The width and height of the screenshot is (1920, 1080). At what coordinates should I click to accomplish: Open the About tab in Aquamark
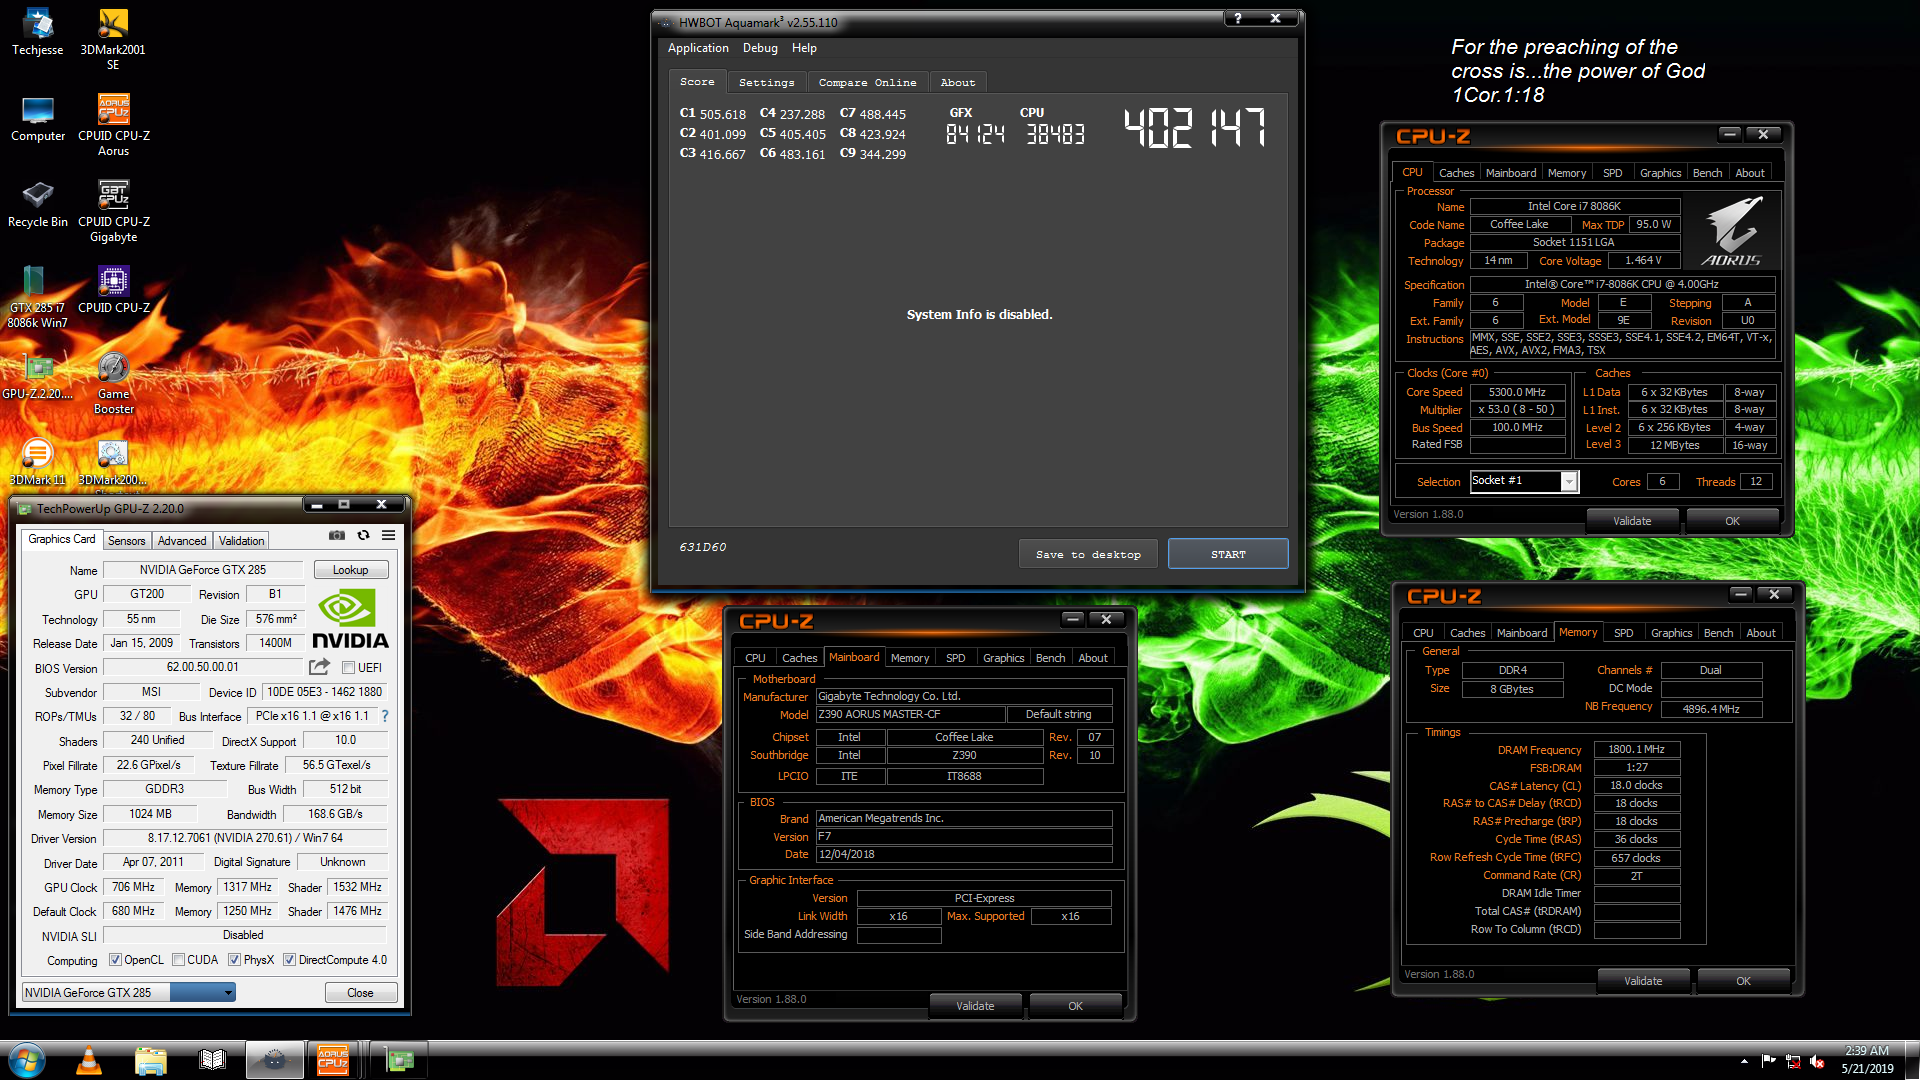958,83
